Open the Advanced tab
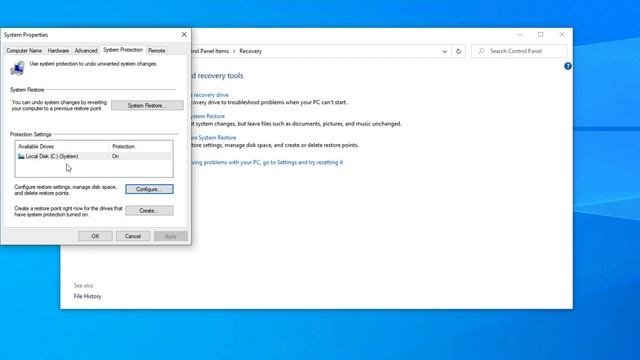640x360 pixels. [x=86, y=51]
